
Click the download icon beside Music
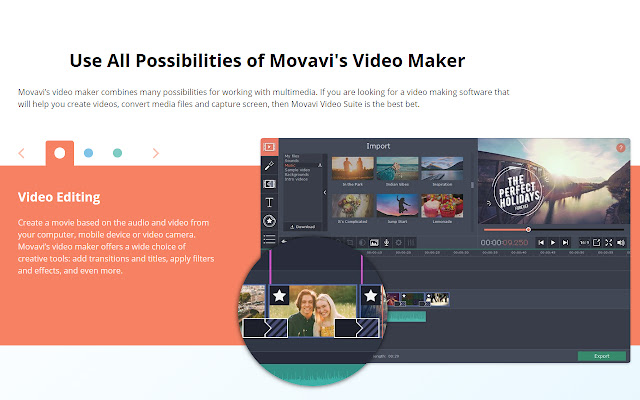[320, 165]
